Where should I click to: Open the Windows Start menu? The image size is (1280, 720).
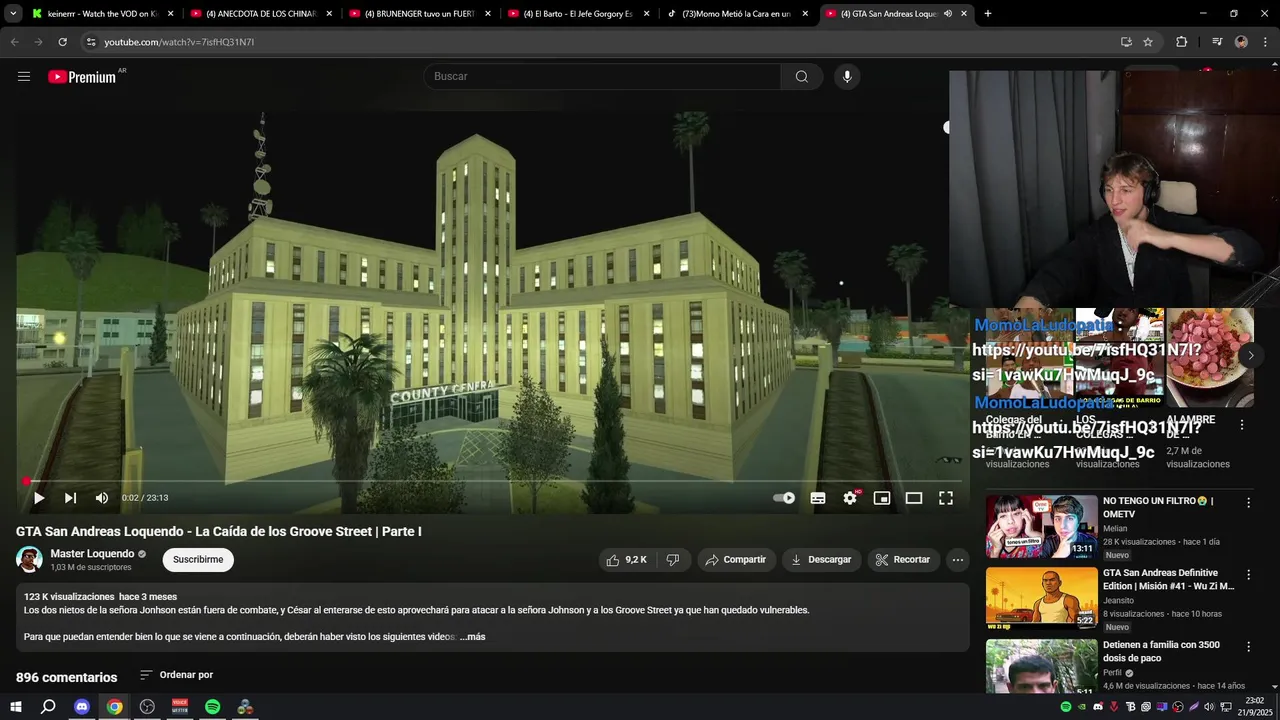pyautogui.click(x=15, y=707)
